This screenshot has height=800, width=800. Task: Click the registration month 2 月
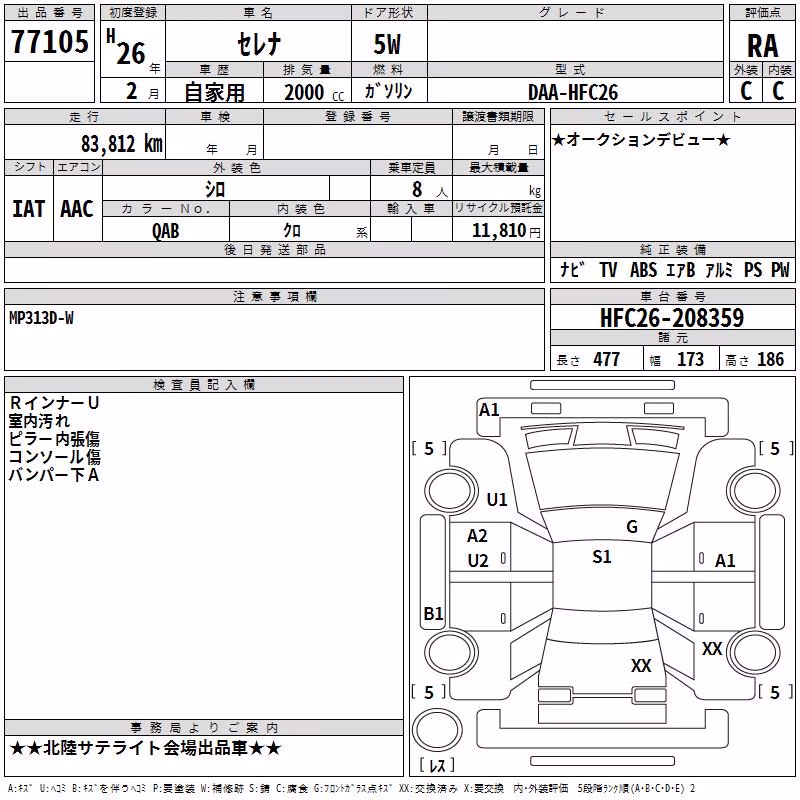coord(142,92)
